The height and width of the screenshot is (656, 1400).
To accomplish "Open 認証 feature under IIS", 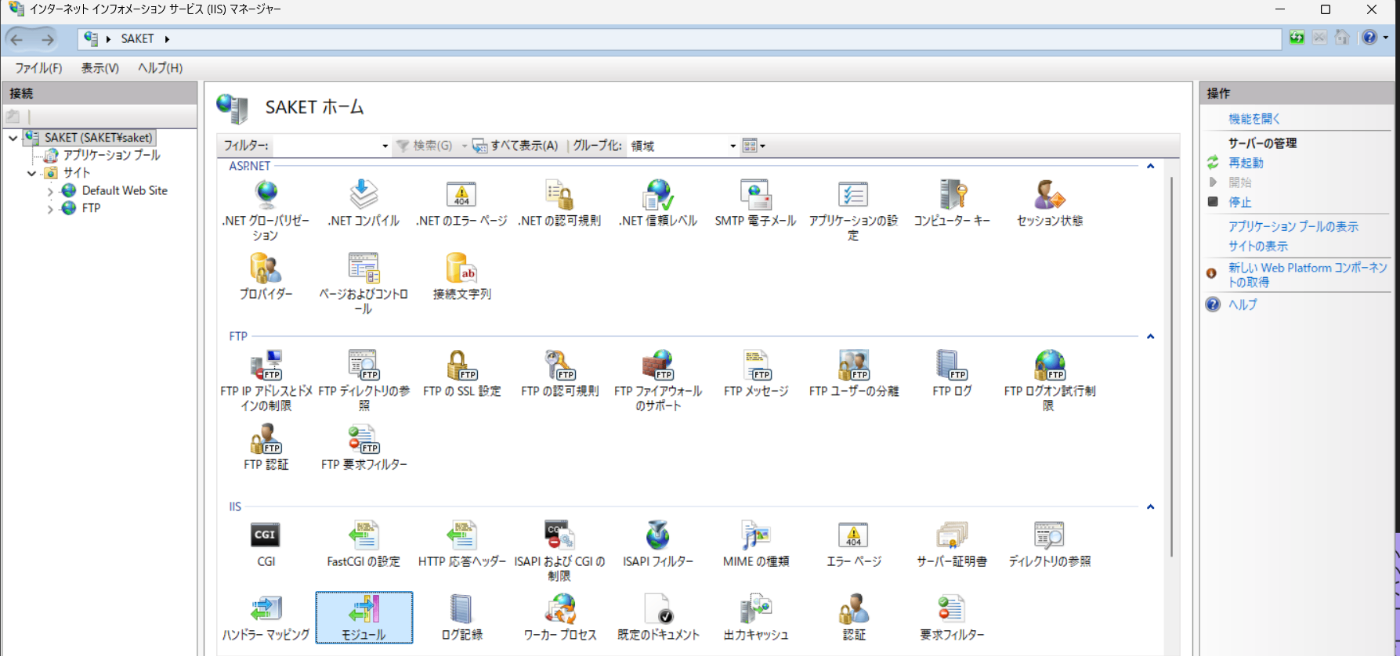I will 853,617.
